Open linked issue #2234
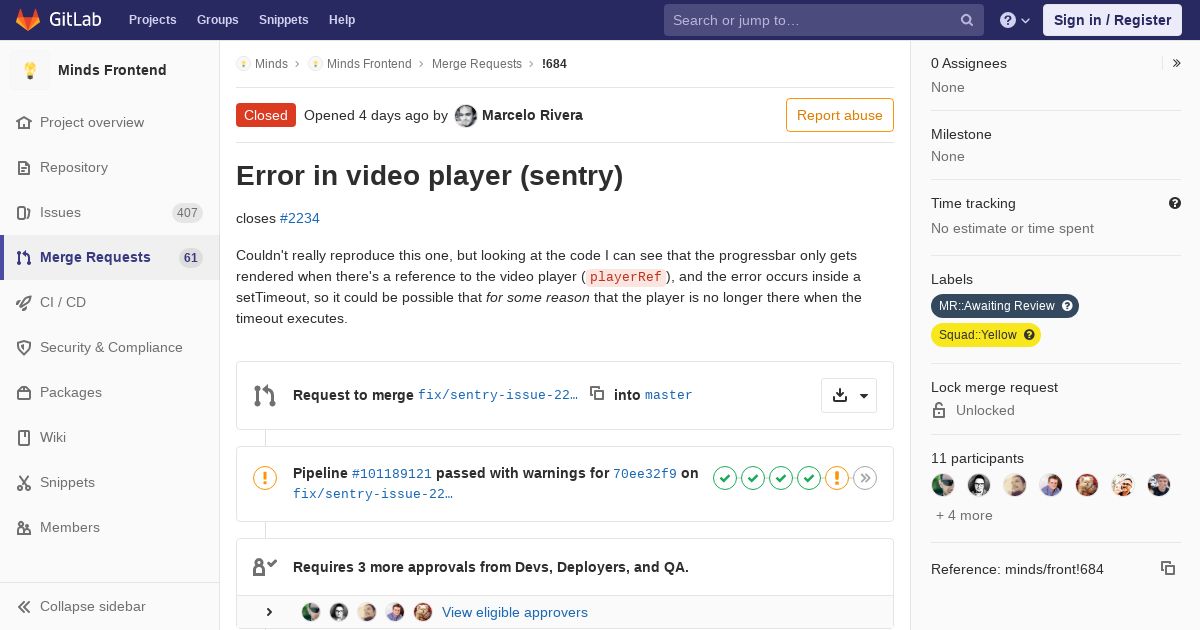The height and width of the screenshot is (630, 1200). click(x=300, y=218)
